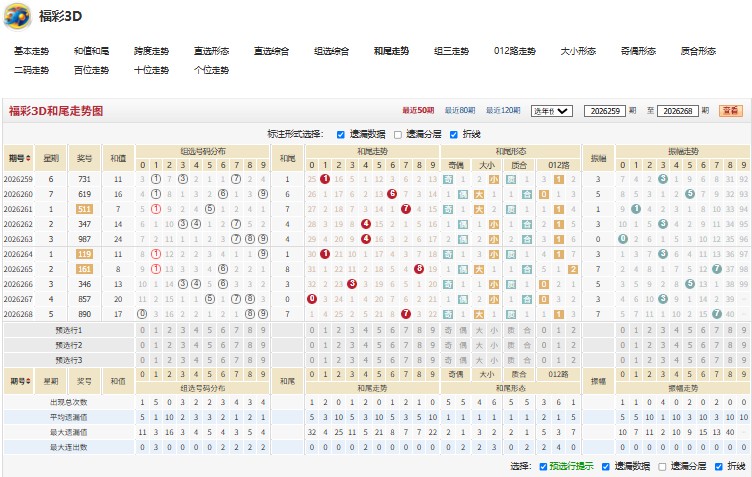Viewport: 752px width, 477px height.
Task: Enable top 遗漏分层 checkbox
Action: pyautogui.click(x=398, y=135)
